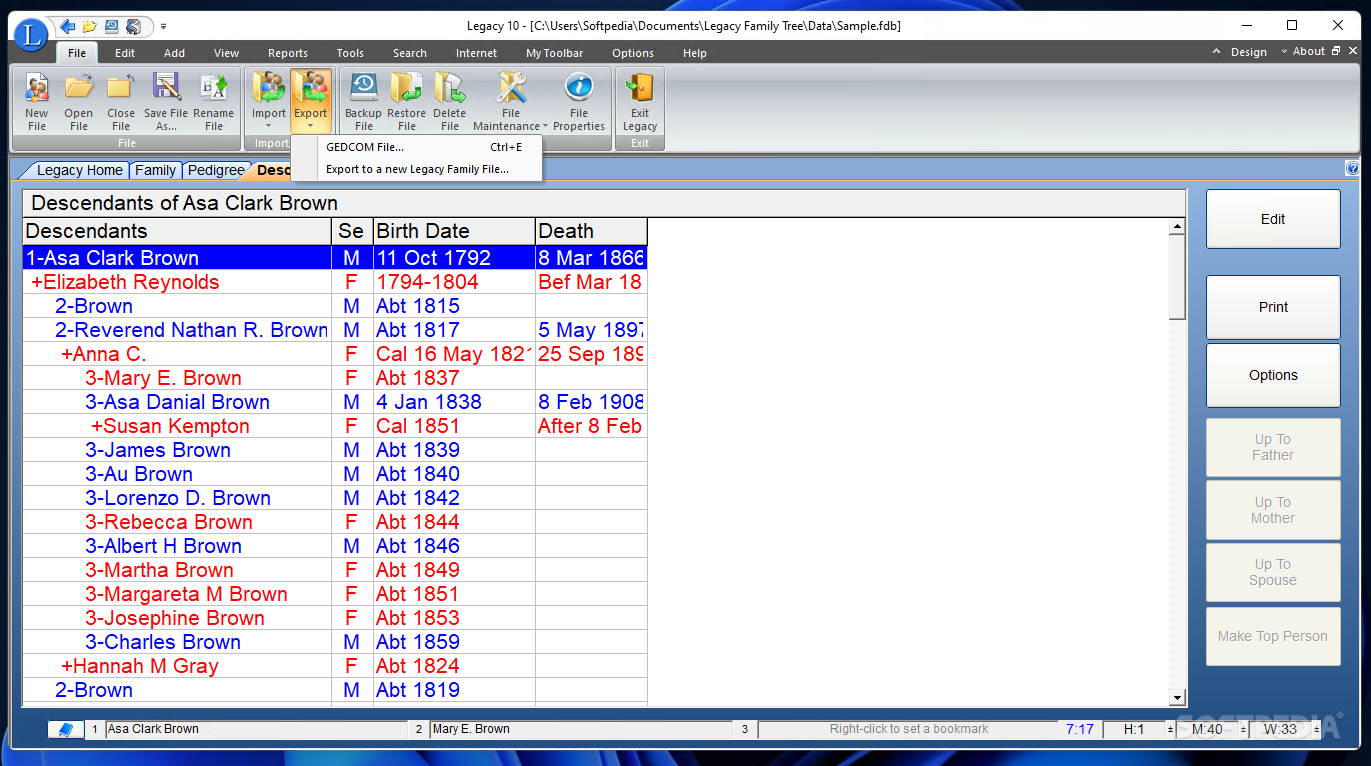Create a new family file with New File
The width and height of the screenshot is (1371, 766).
[37, 101]
